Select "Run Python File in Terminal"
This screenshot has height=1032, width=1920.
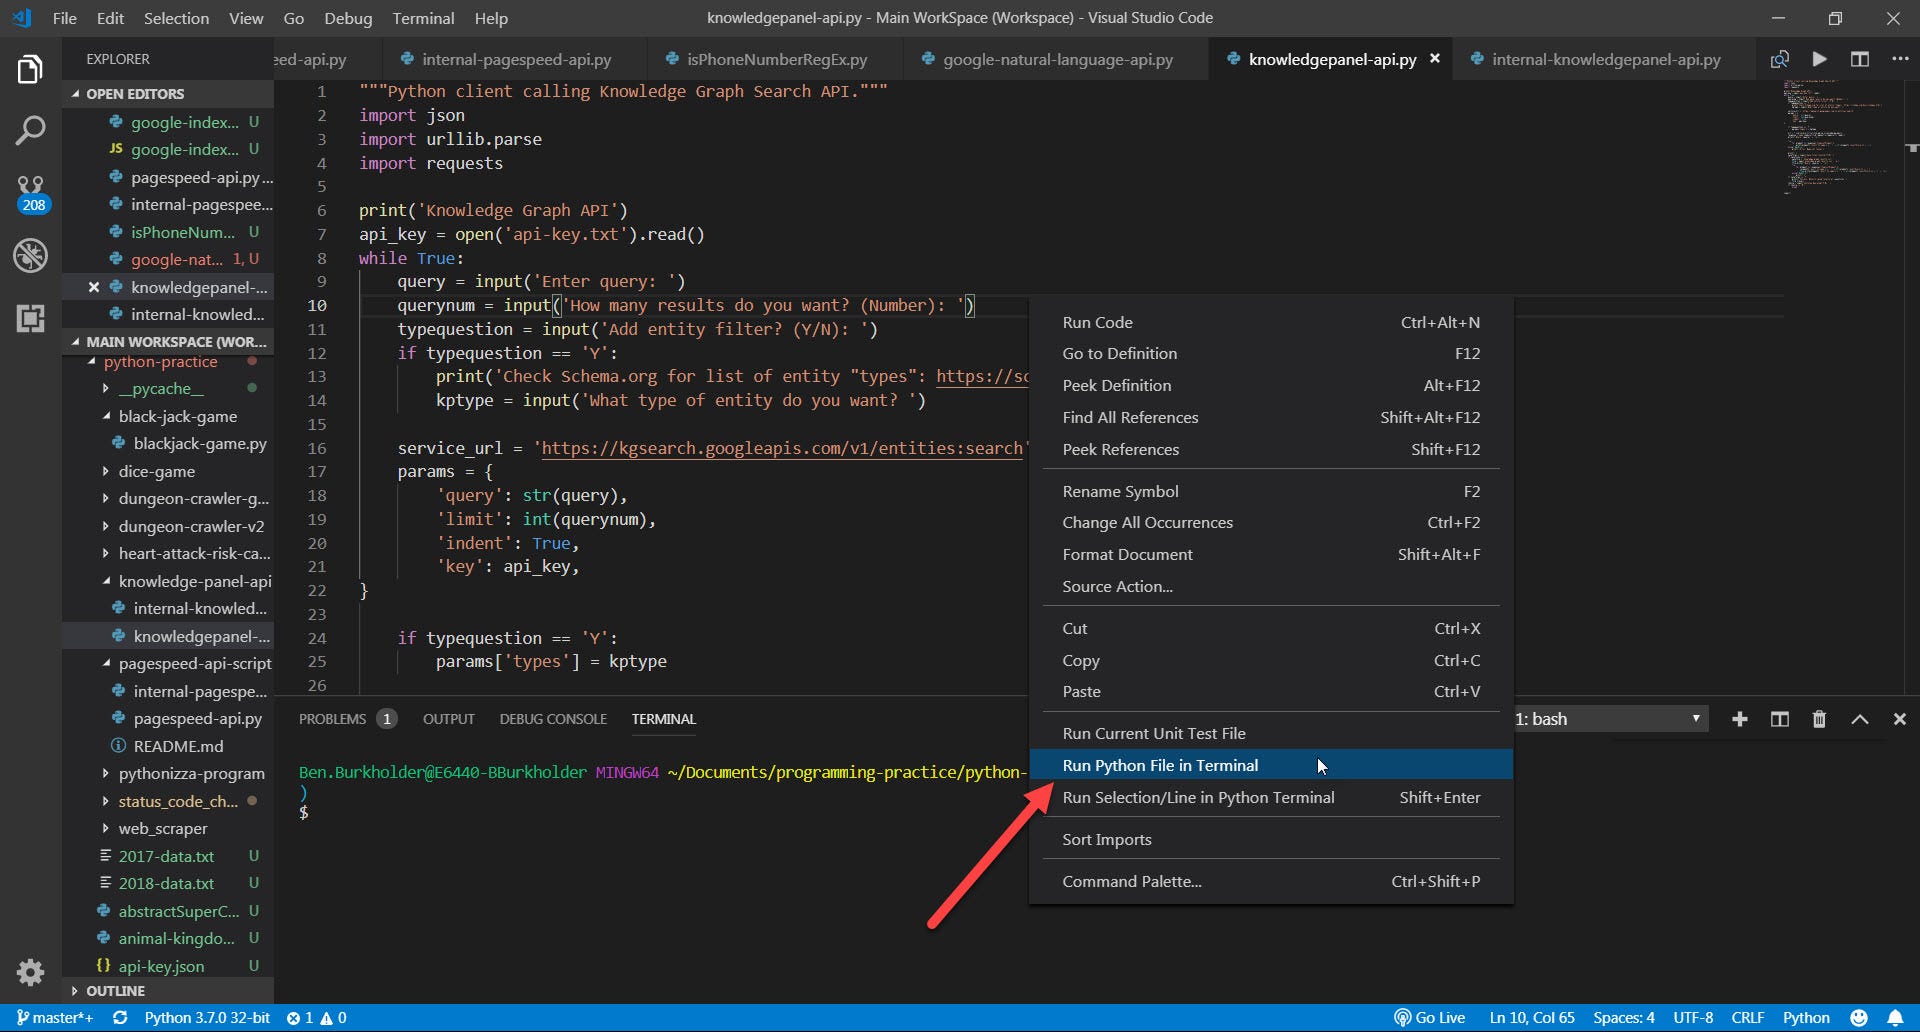(1160, 764)
